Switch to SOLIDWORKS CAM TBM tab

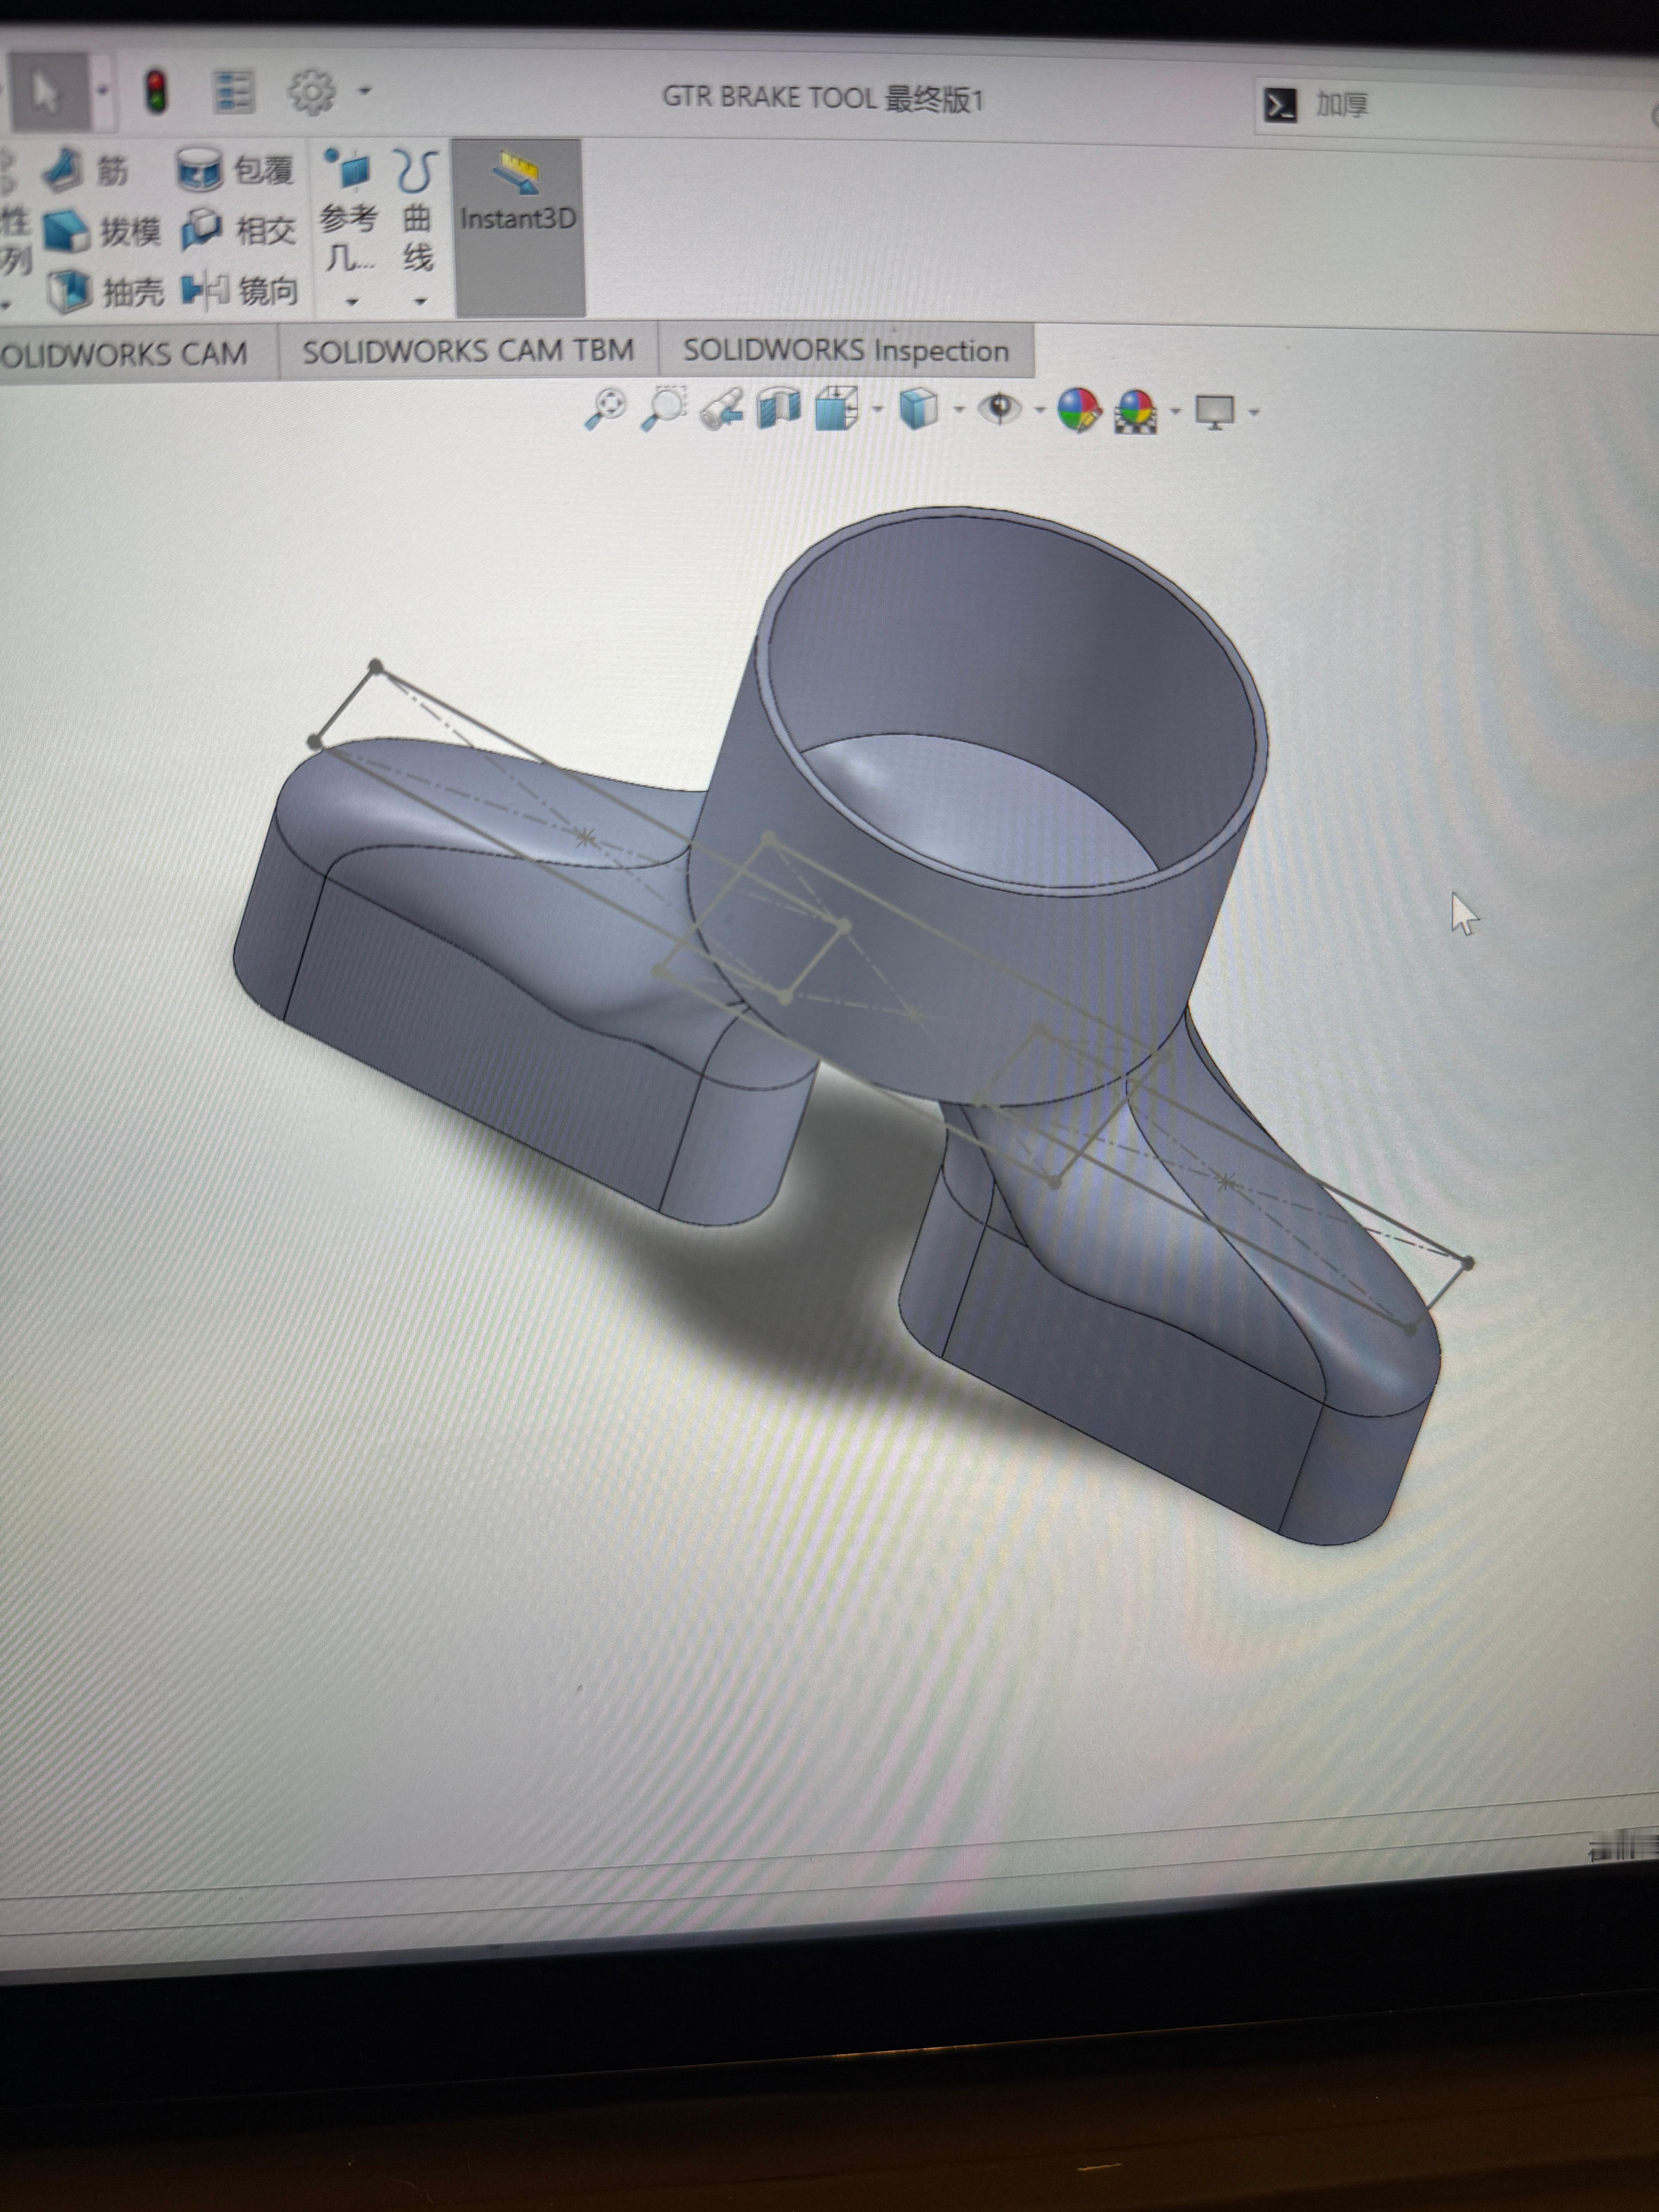[468, 351]
